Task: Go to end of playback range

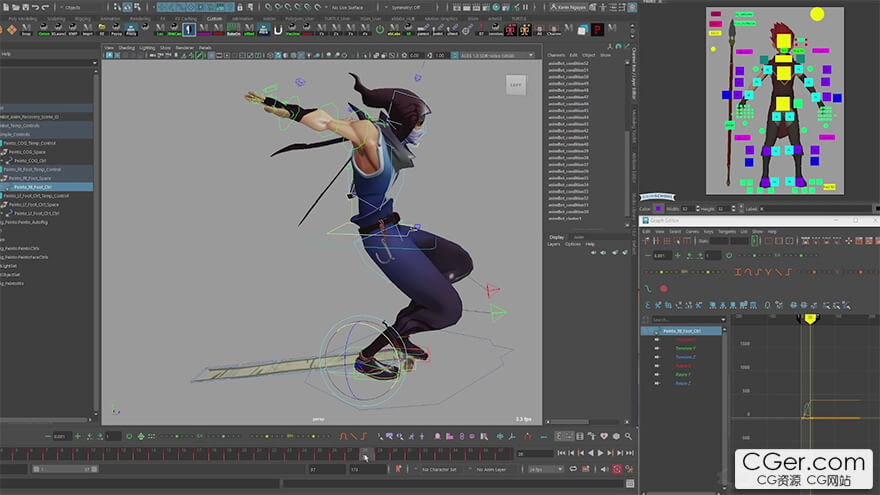Action: (630, 453)
